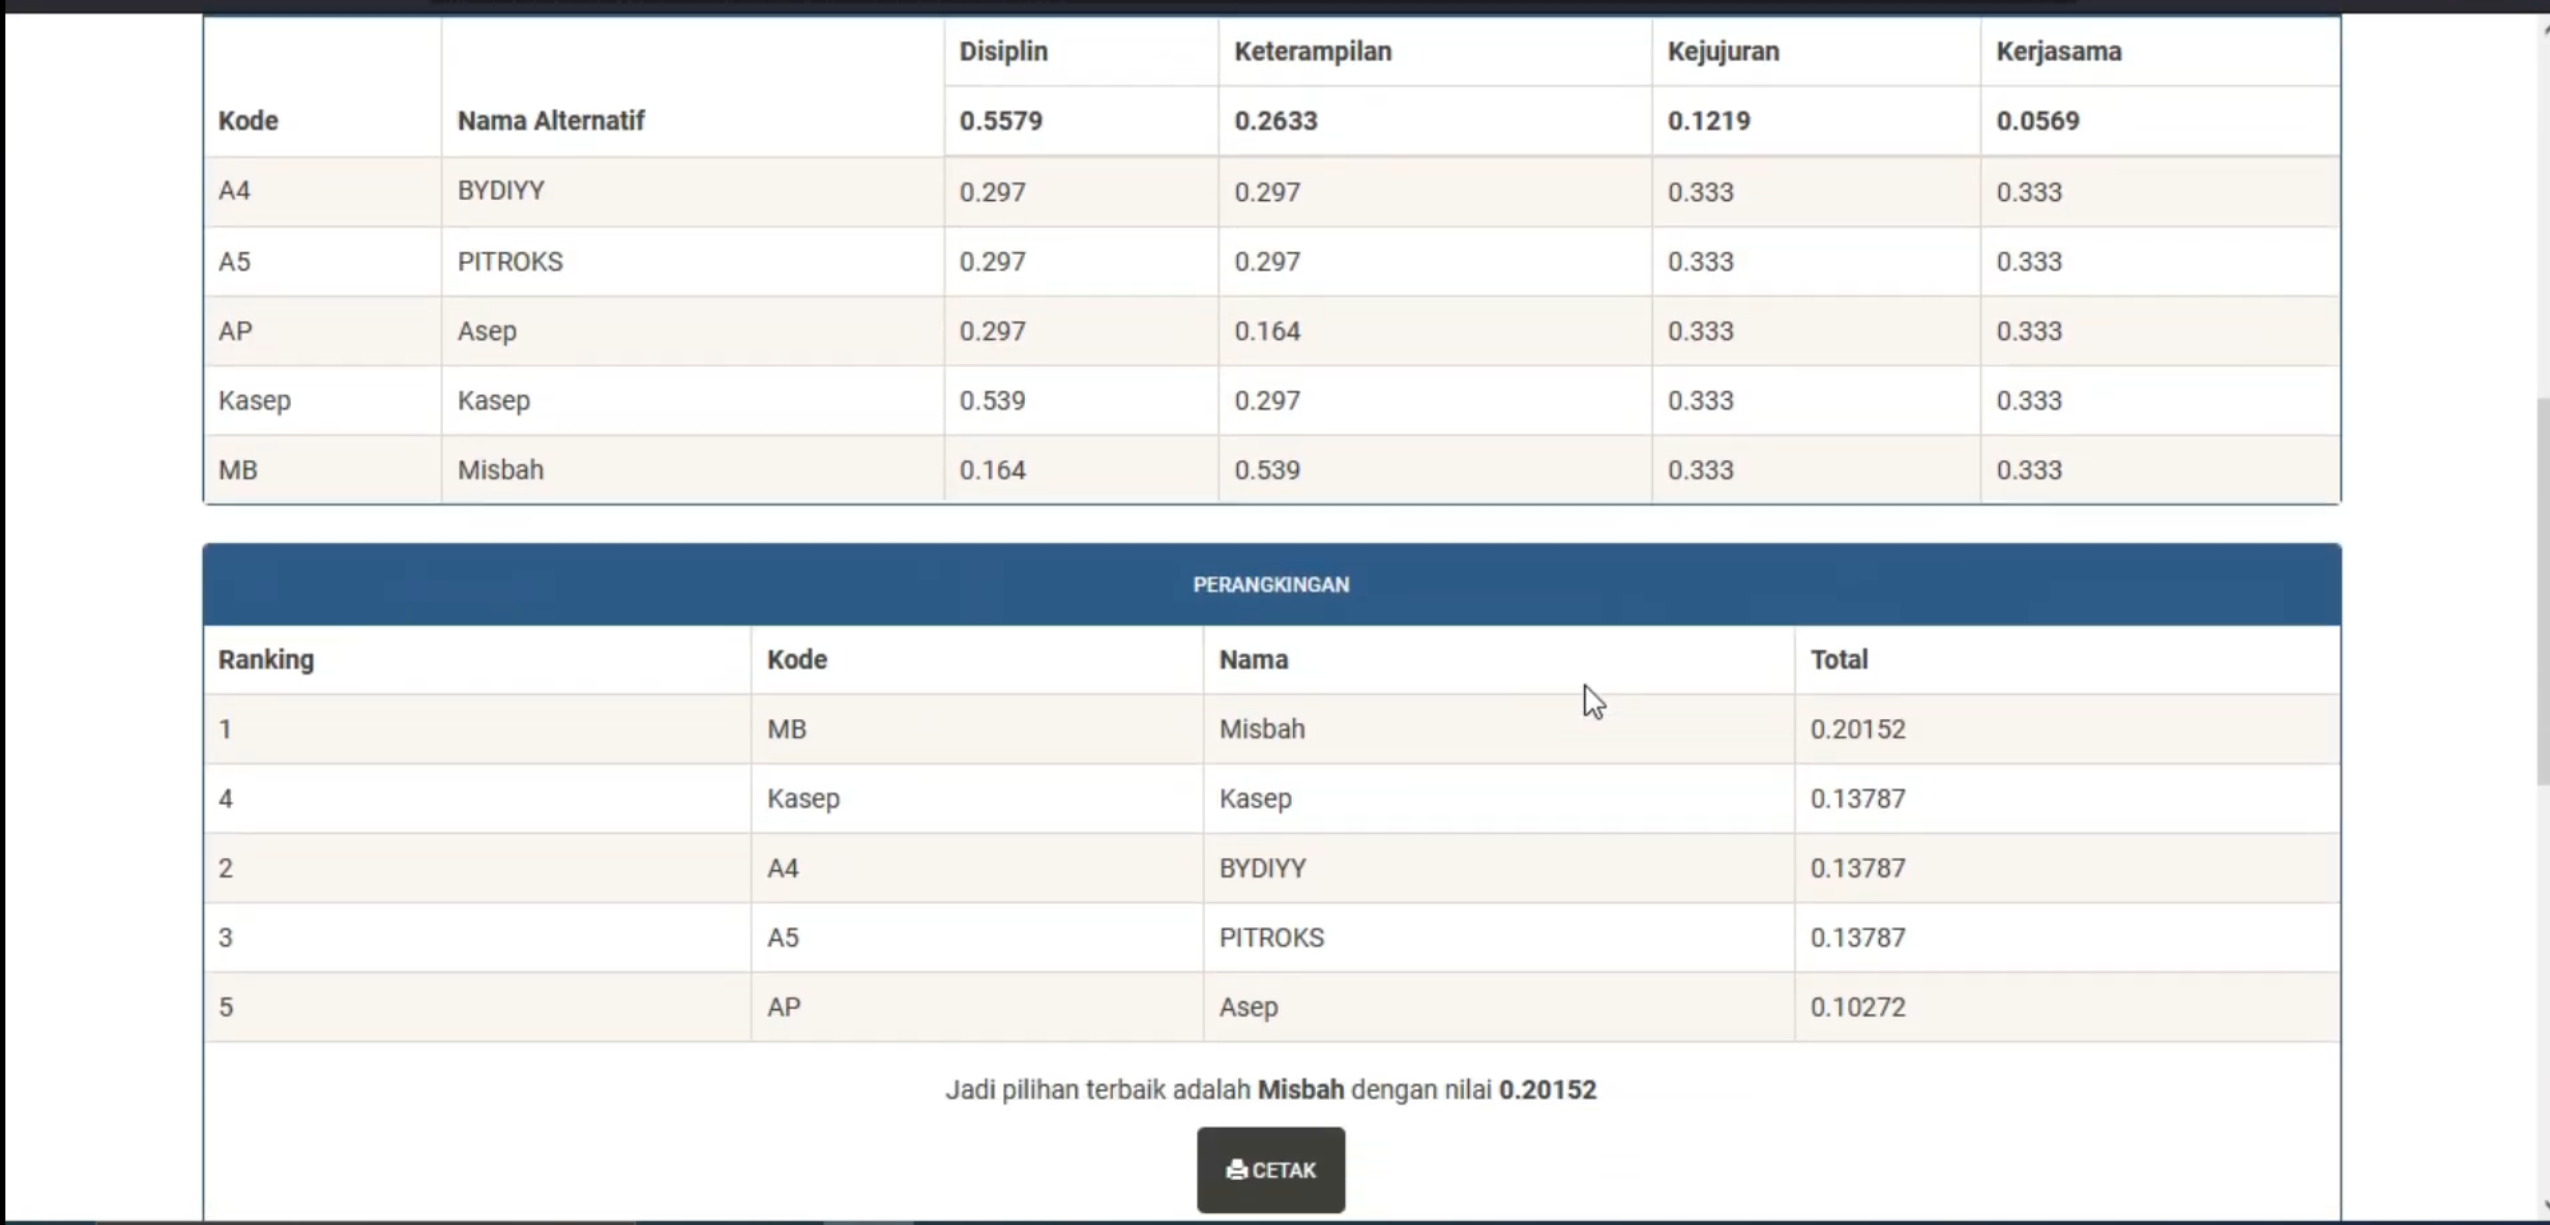The image size is (2550, 1225).
Task: Click the Disiplin value 0.164 for Misbah
Action: tap(992, 470)
